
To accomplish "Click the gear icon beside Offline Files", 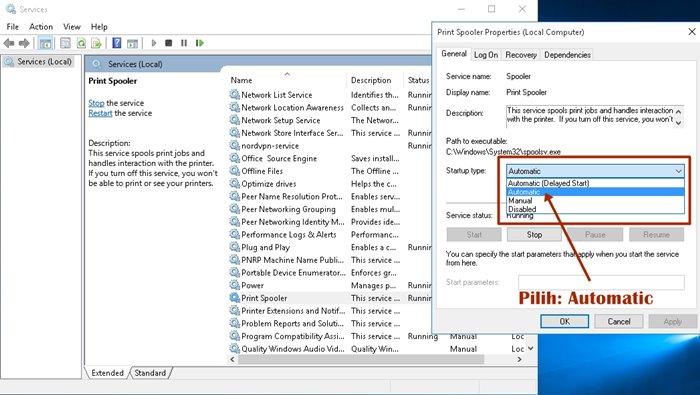I will pos(234,171).
